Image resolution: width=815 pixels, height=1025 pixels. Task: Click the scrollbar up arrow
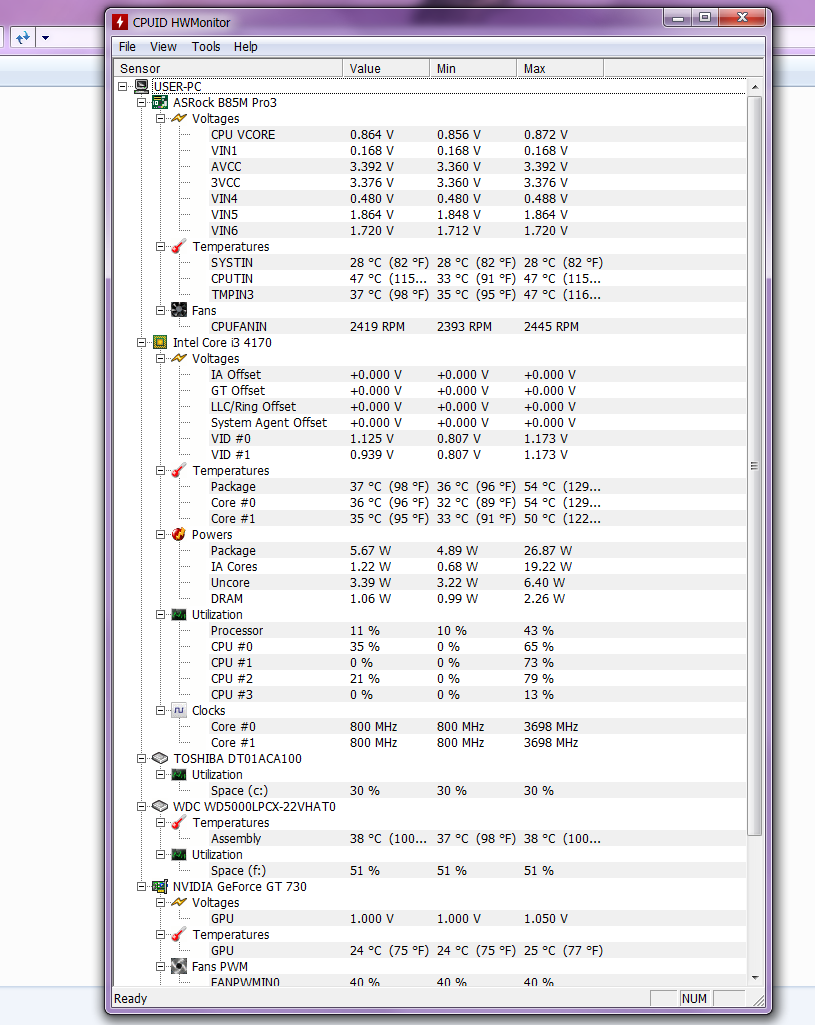(755, 87)
